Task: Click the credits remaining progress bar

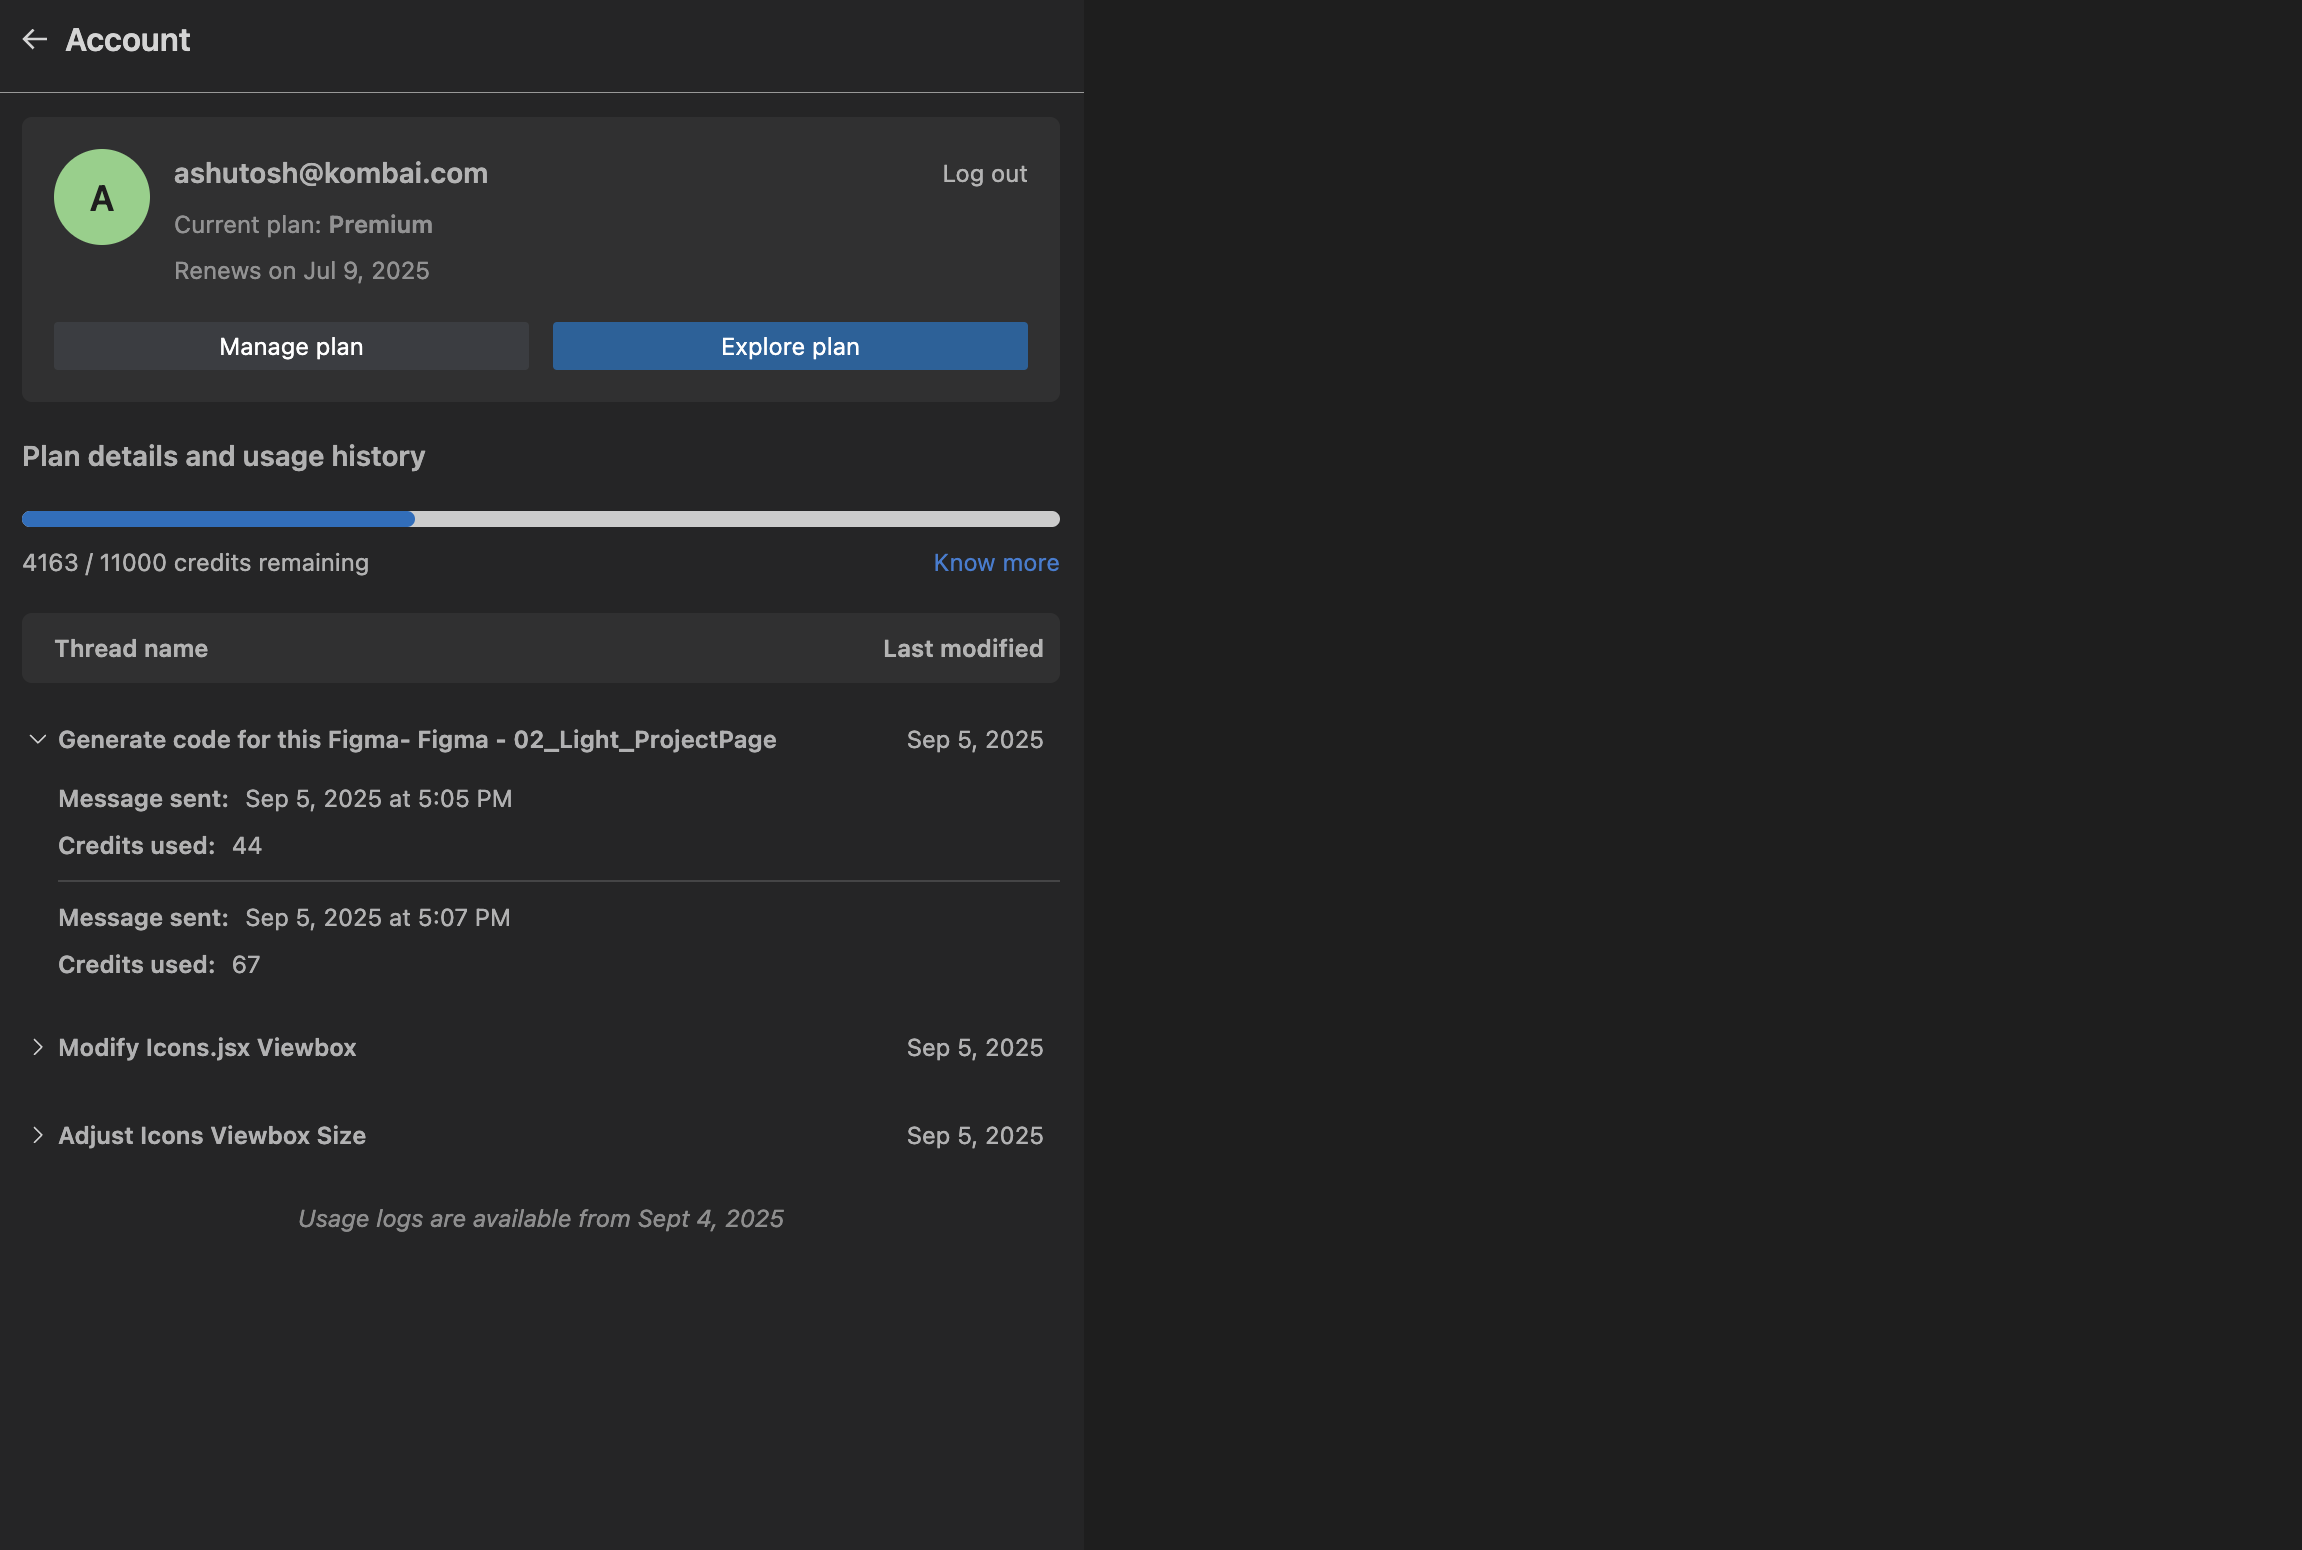Action: pos(540,519)
